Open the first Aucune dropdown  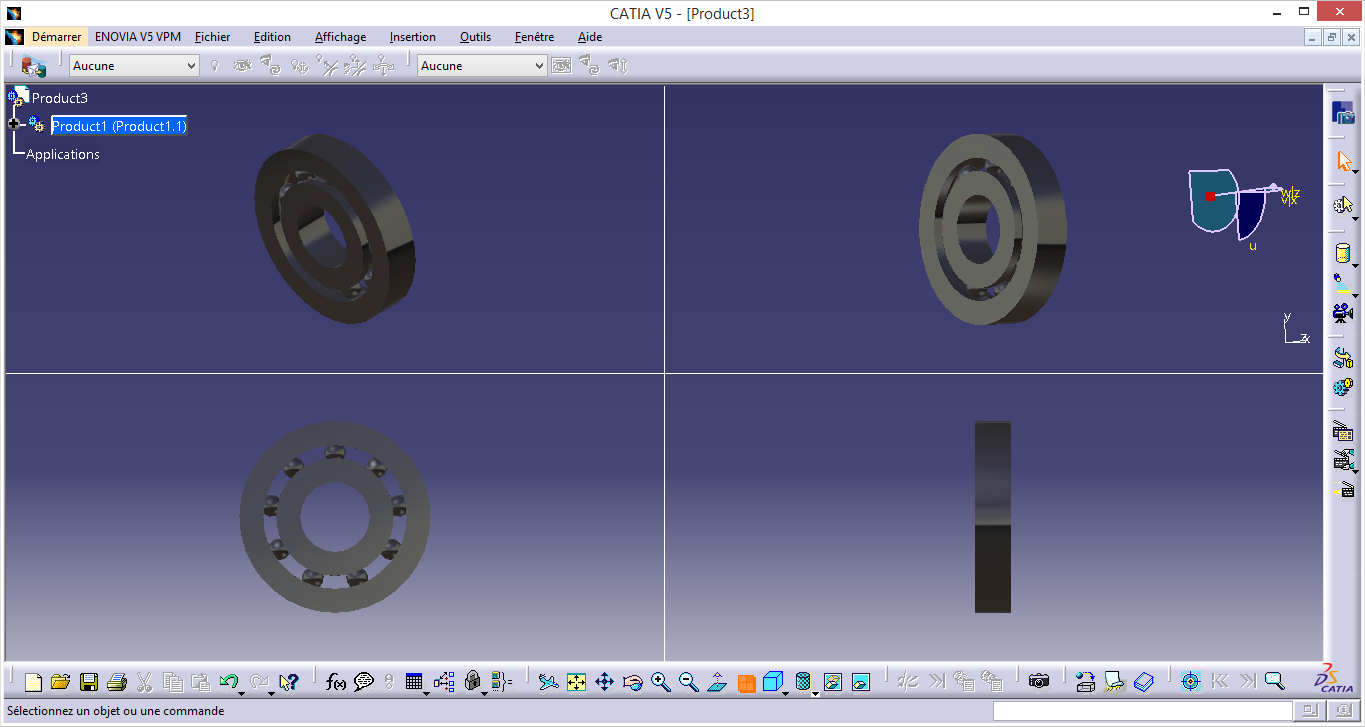[135, 65]
